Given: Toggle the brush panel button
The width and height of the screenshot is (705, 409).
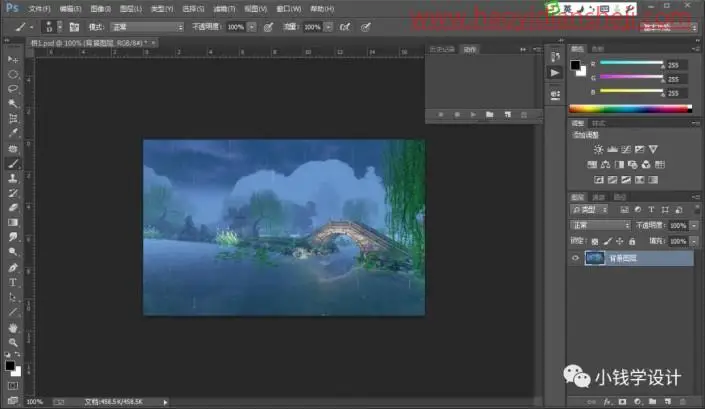Looking at the screenshot, I should pyautogui.click(x=74, y=27).
